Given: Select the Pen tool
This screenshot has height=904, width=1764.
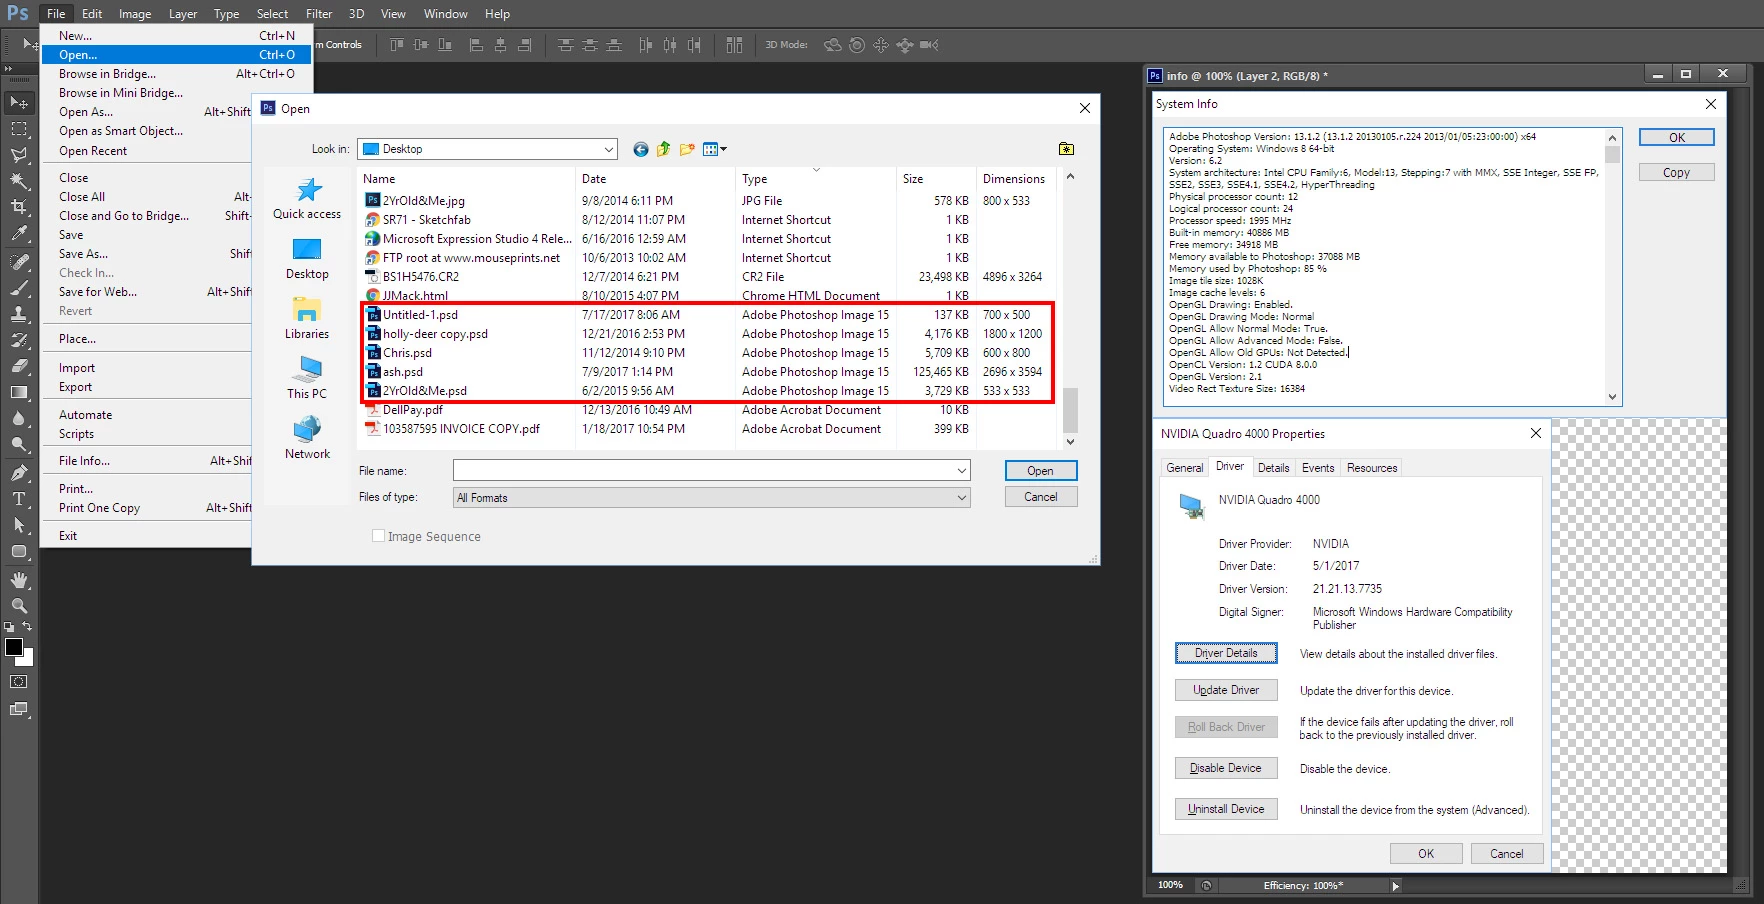Looking at the screenshot, I should click(x=19, y=473).
